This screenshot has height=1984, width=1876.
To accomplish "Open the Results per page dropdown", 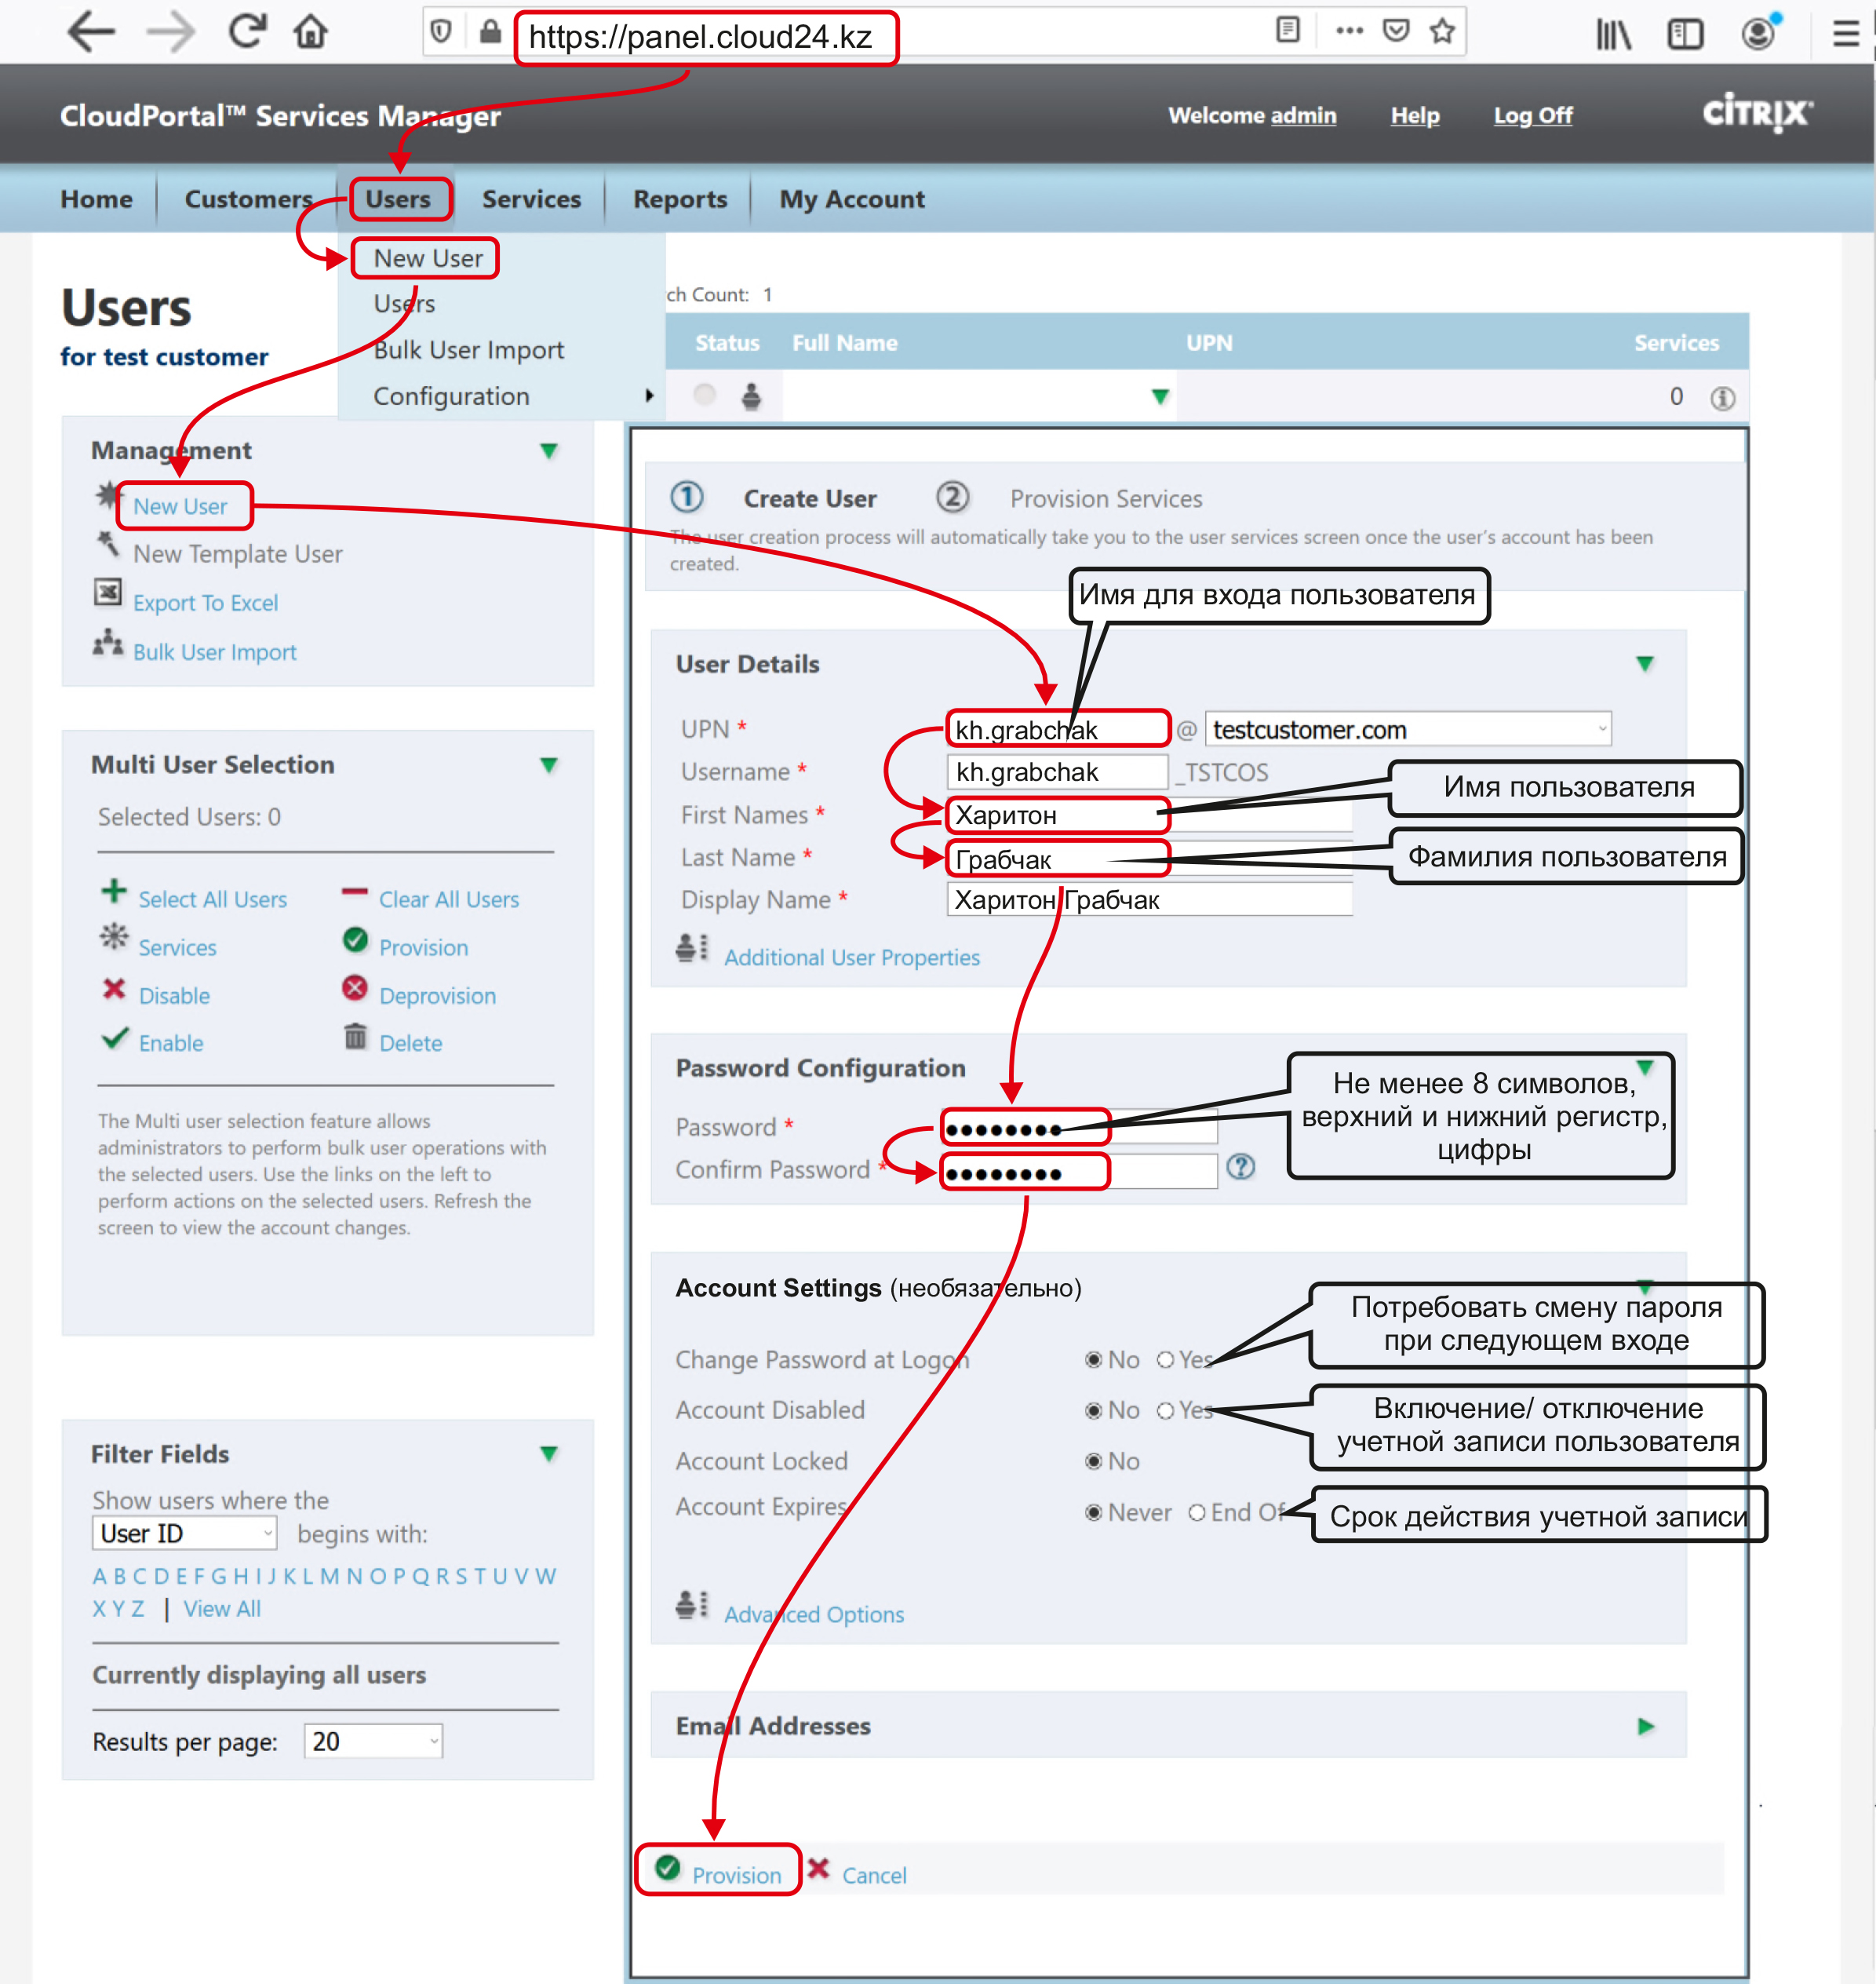I will coord(373,1741).
